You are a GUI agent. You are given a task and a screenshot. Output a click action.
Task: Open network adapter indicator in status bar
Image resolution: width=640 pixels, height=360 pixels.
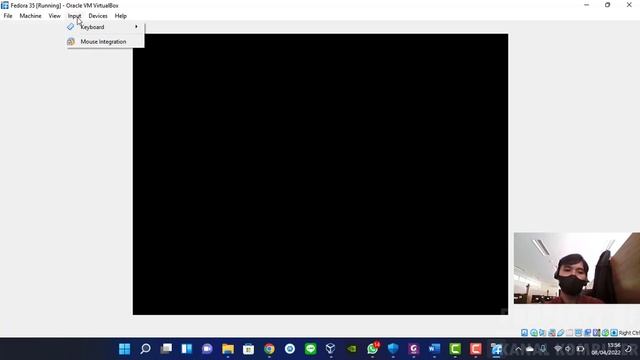(552, 333)
